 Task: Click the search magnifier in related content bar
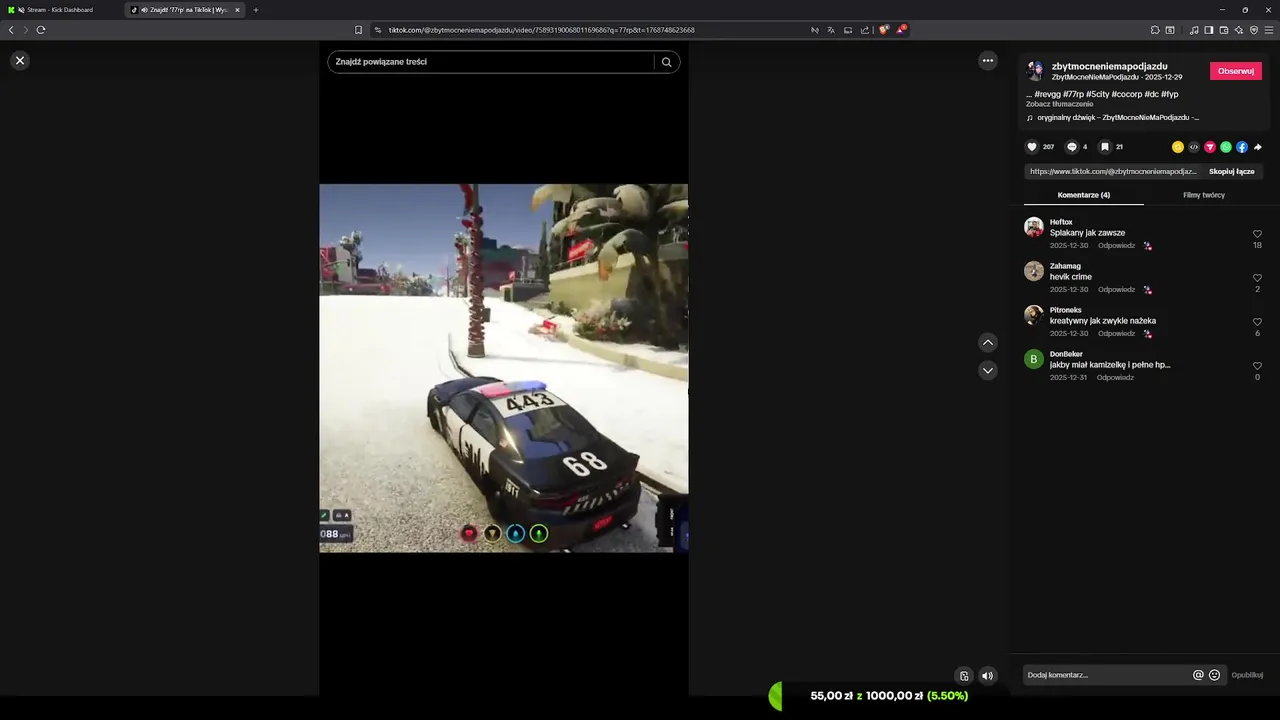pyautogui.click(x=667, y=62)
